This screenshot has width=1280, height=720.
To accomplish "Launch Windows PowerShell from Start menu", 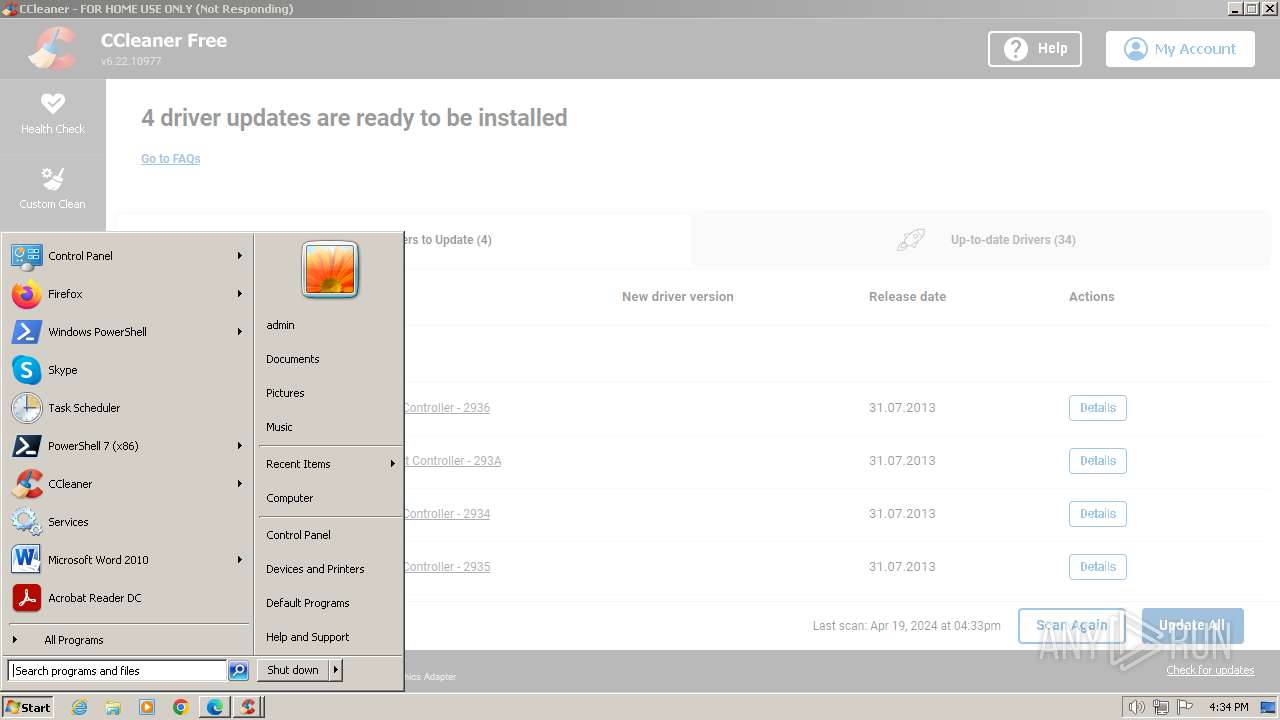I will [128, 332].
